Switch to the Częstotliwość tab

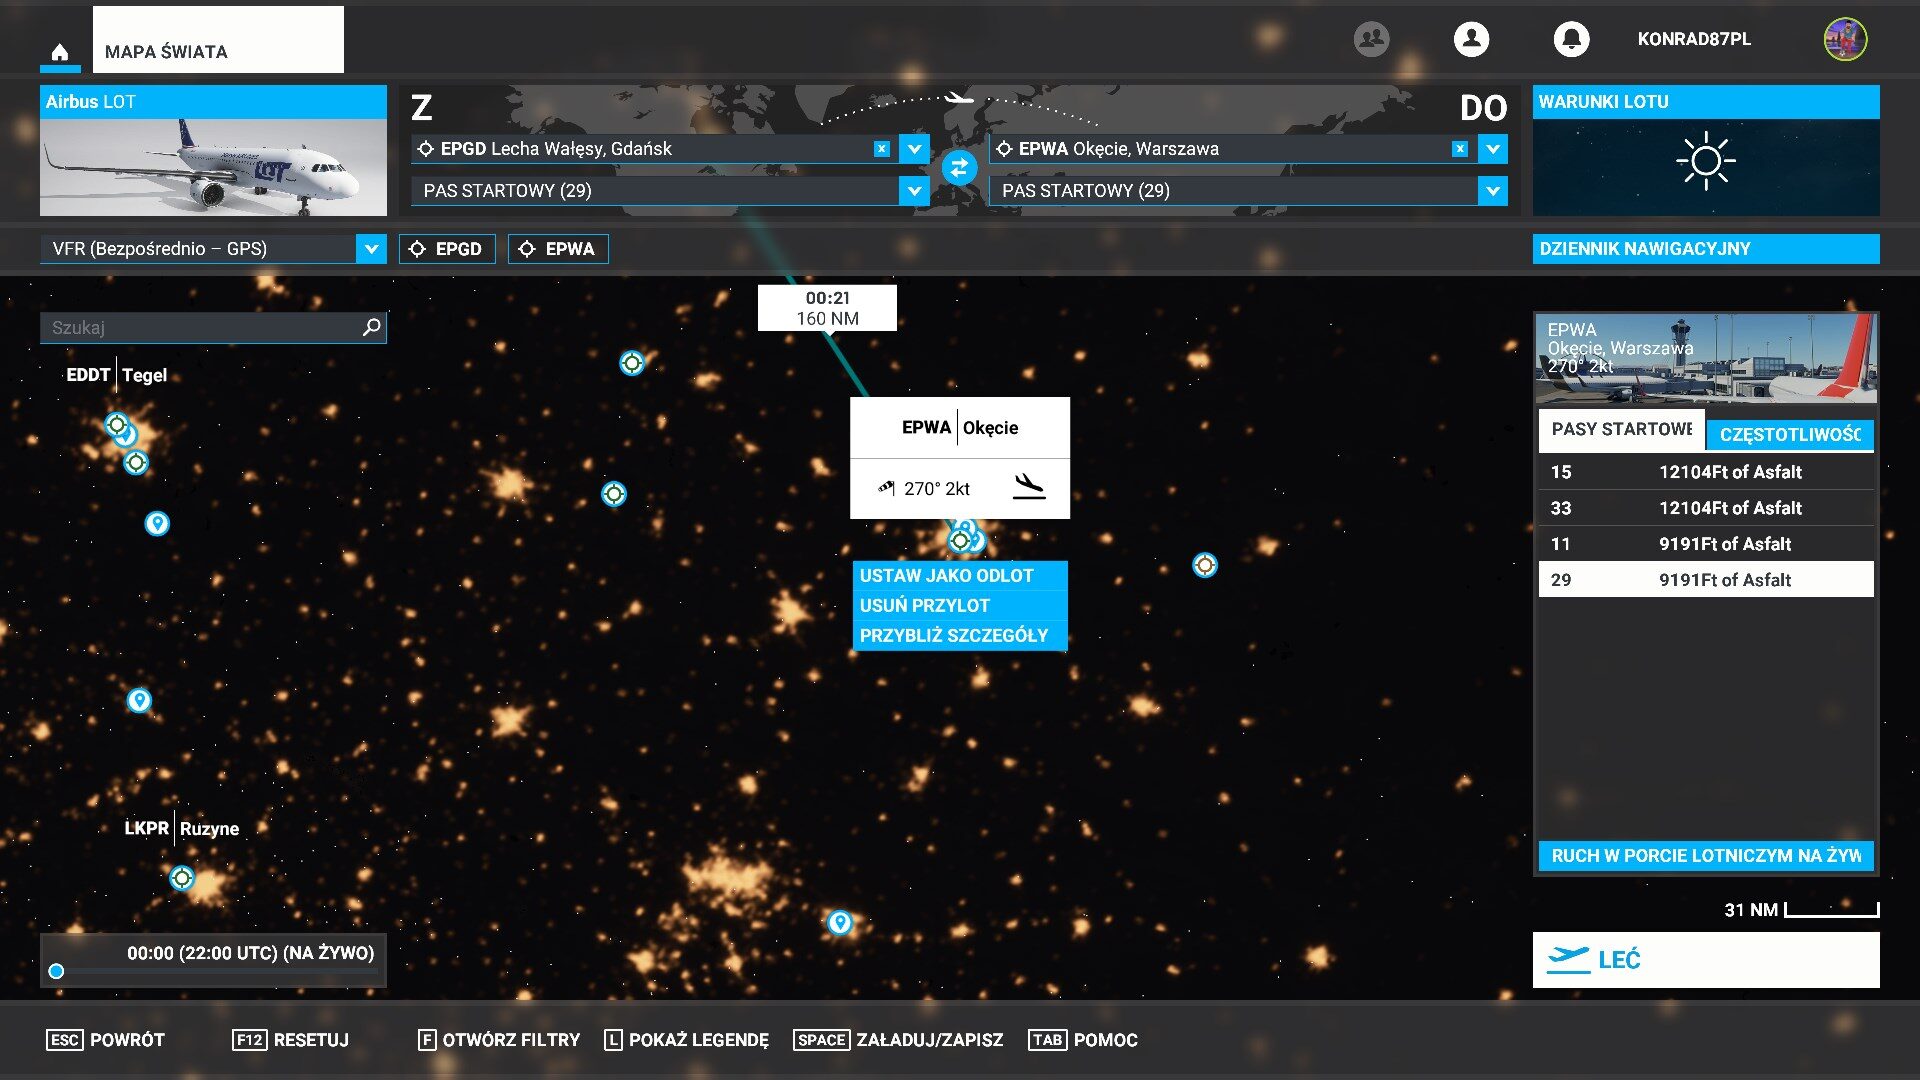coord(1788,435)
